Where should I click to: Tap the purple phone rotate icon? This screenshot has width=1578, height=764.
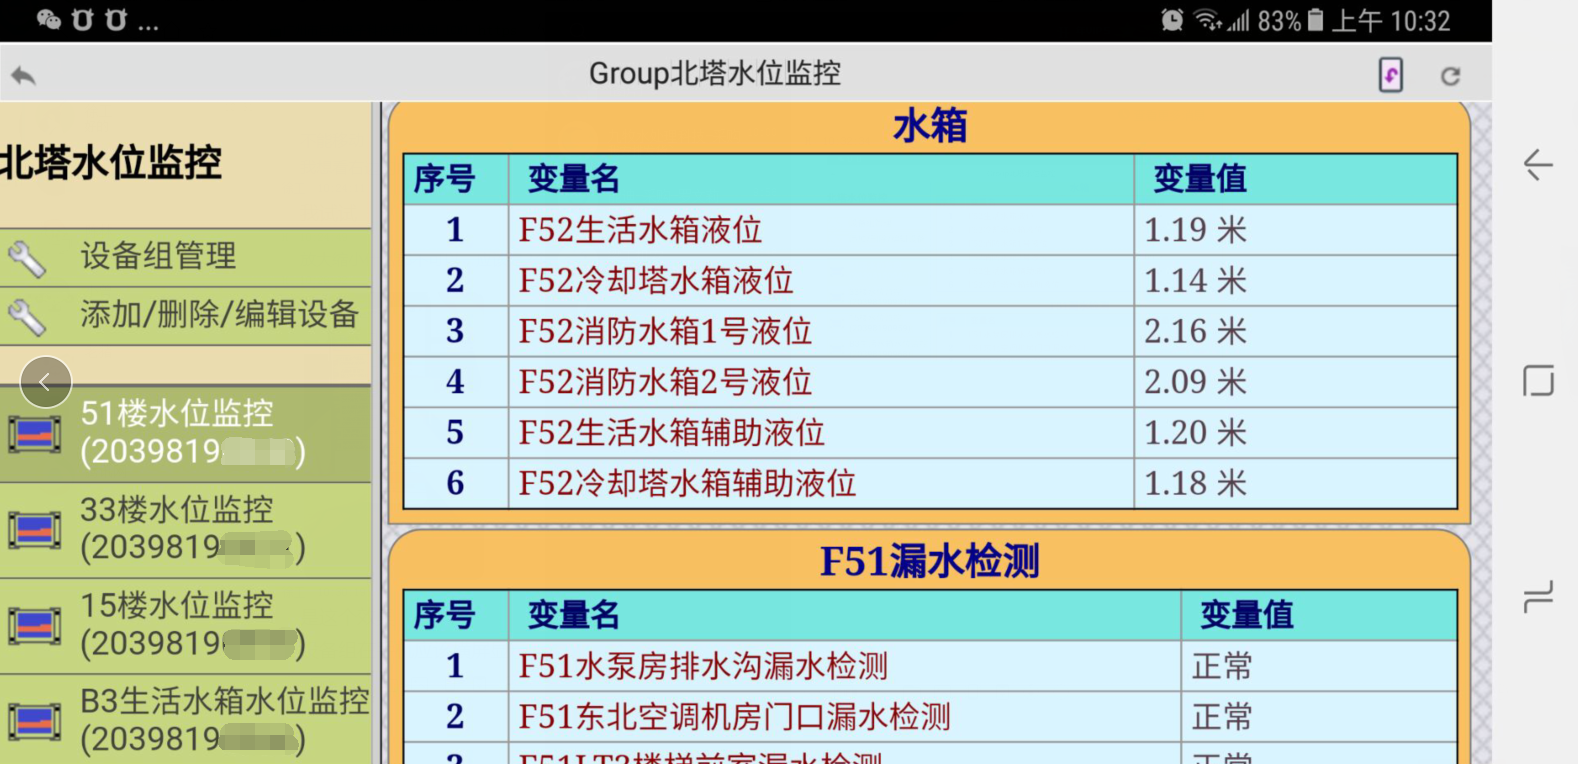(x=1390, y=75)
